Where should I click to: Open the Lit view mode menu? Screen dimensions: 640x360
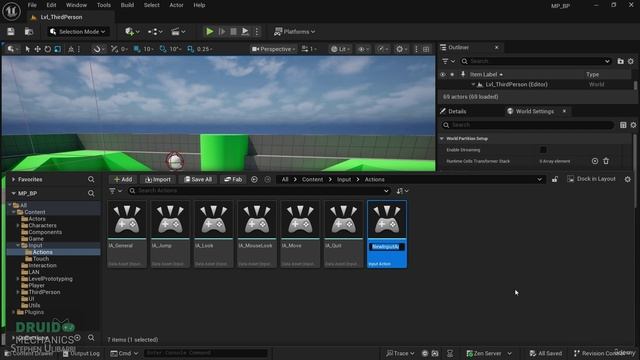(x=340, y=49)
